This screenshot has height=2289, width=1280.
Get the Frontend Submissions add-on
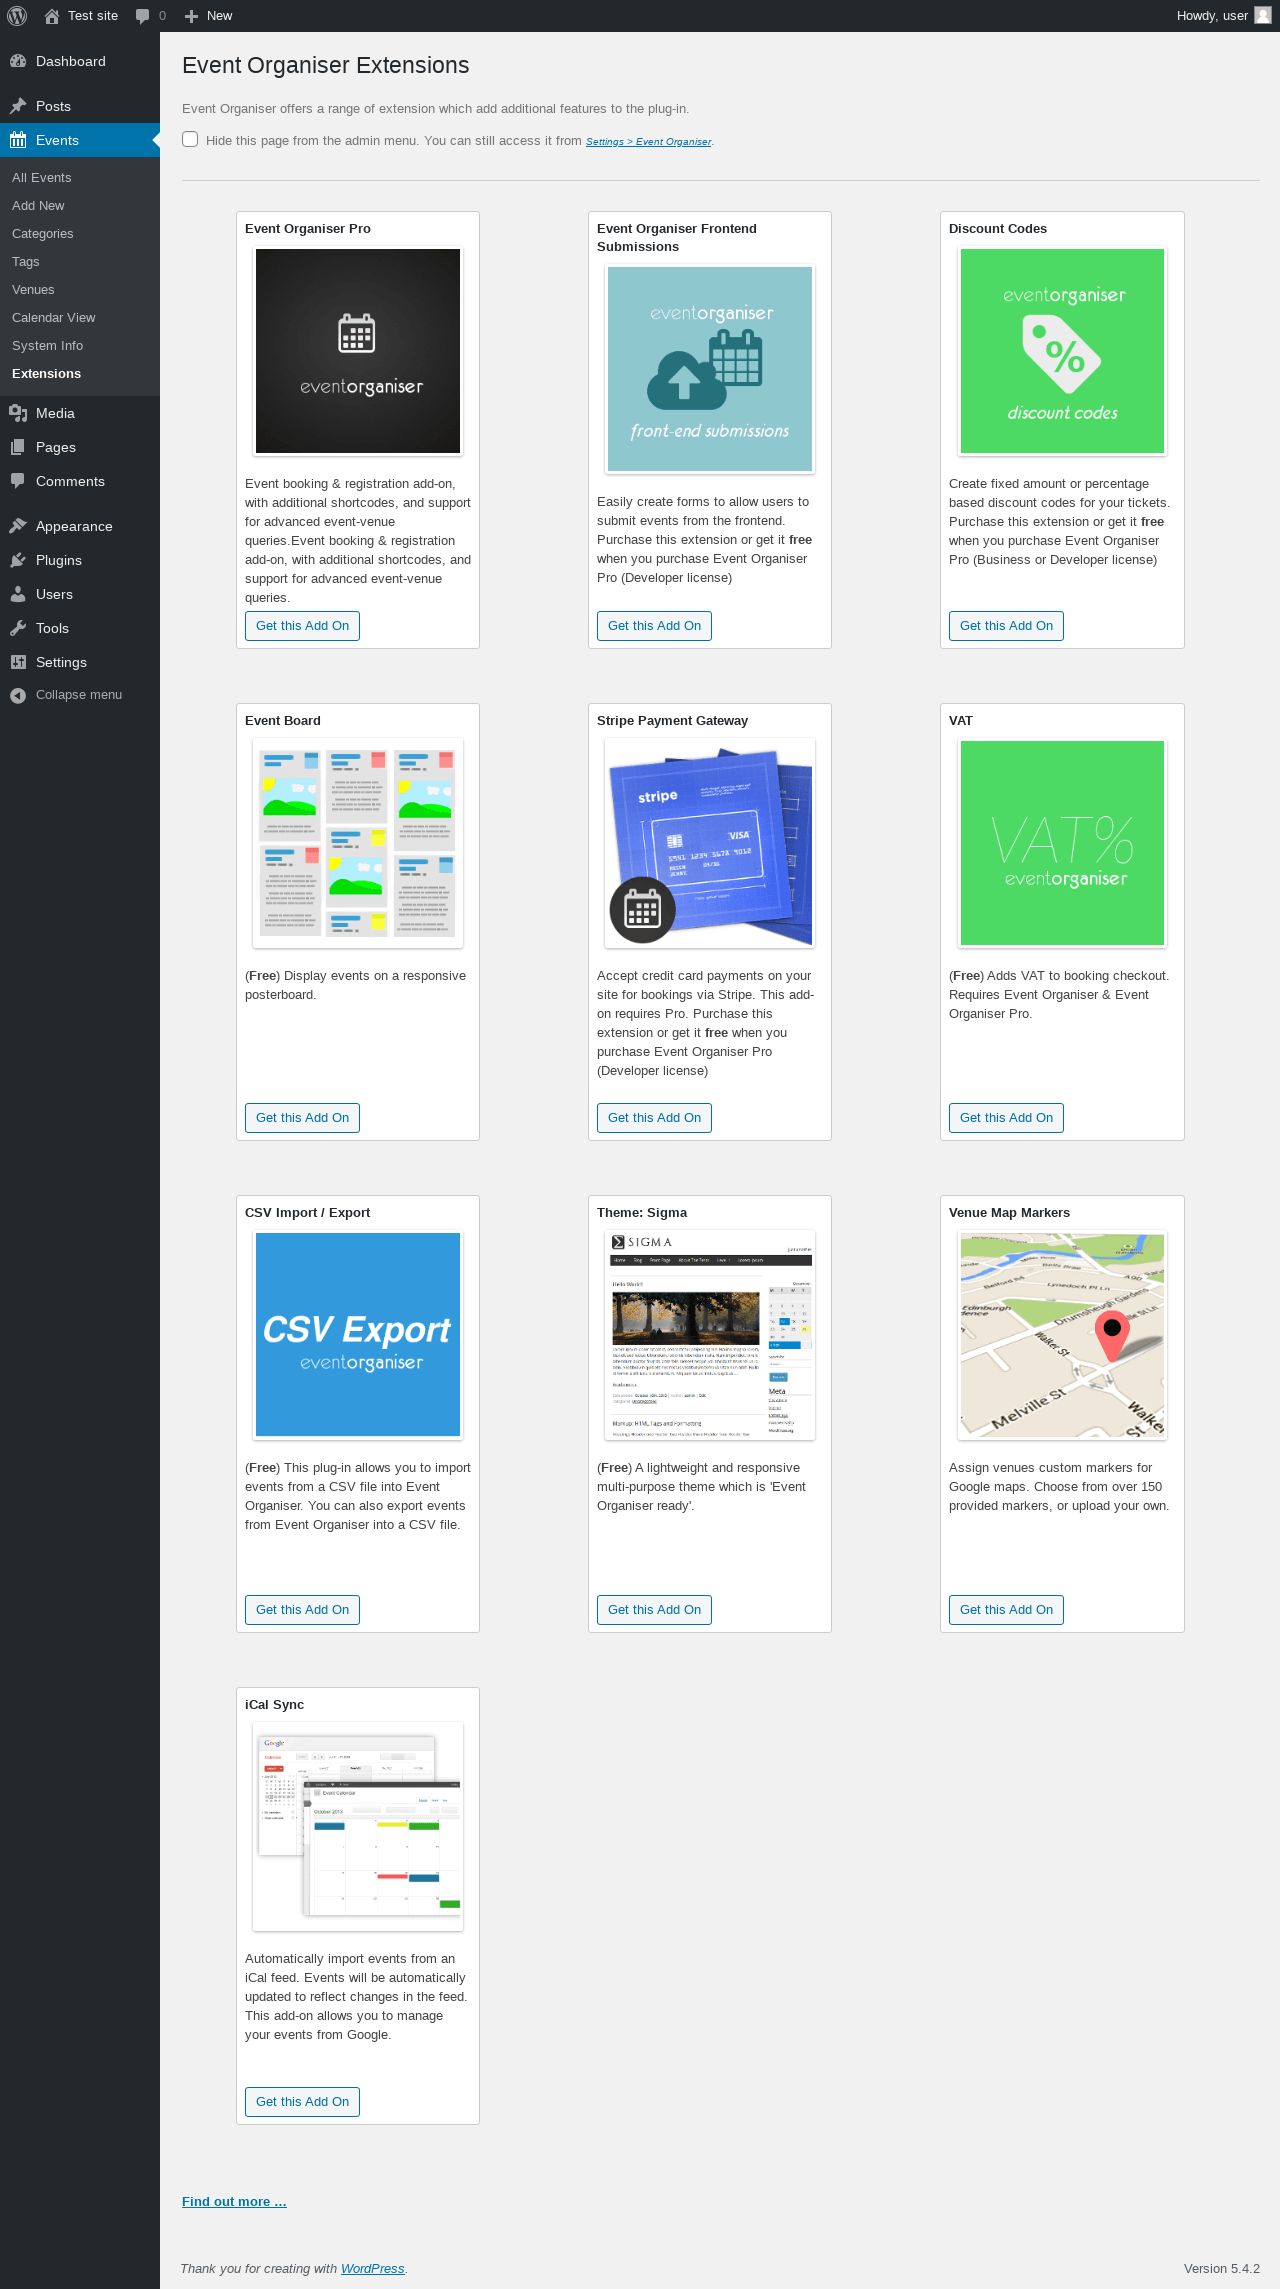point(654,626)
